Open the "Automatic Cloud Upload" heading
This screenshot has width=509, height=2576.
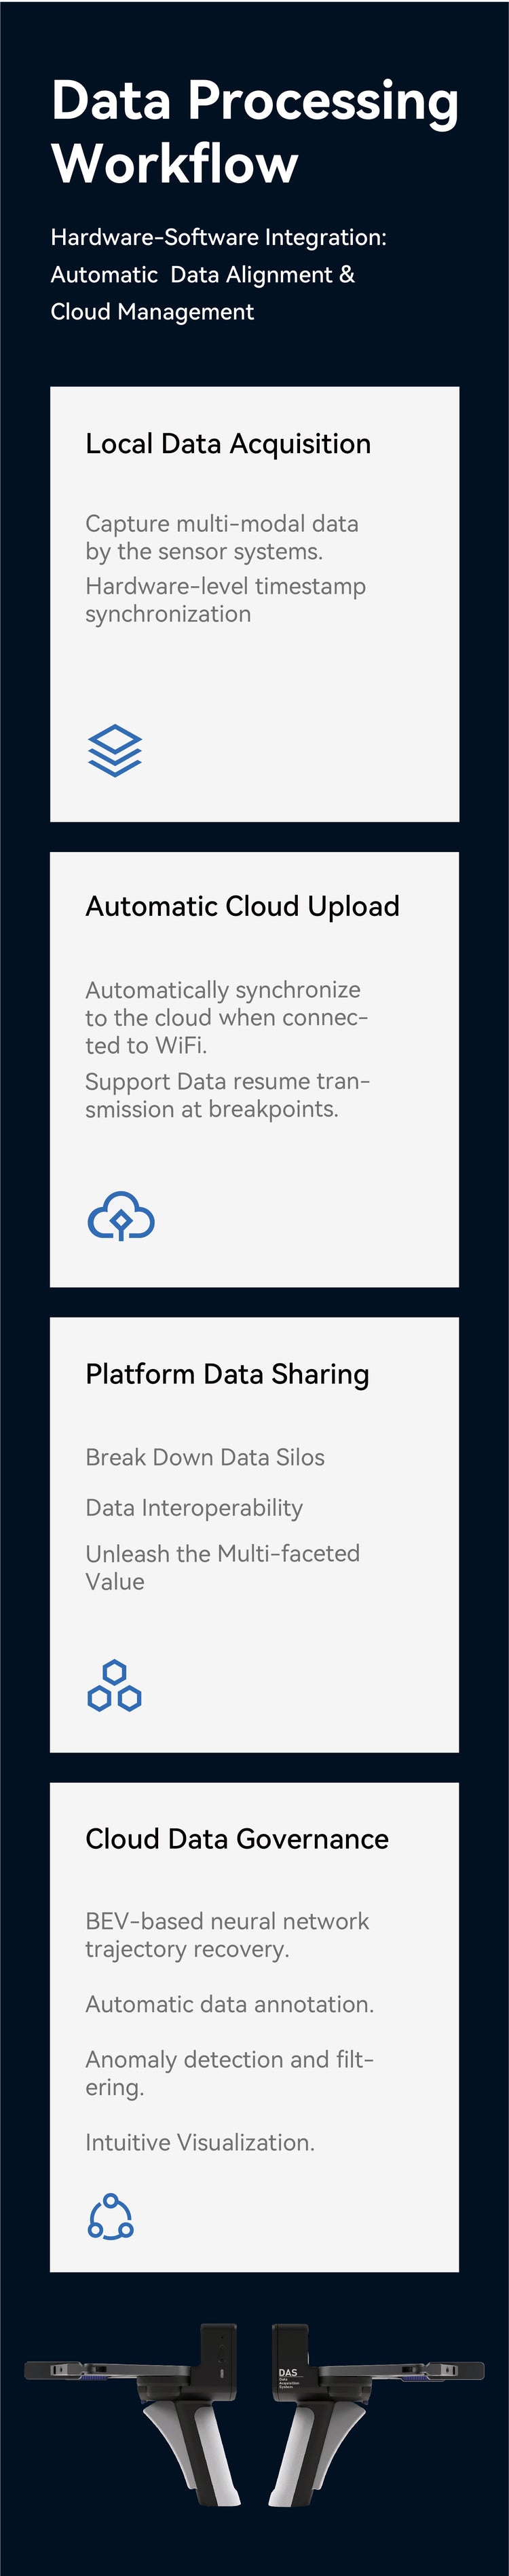pyautogui.click(x=242, y=906)
